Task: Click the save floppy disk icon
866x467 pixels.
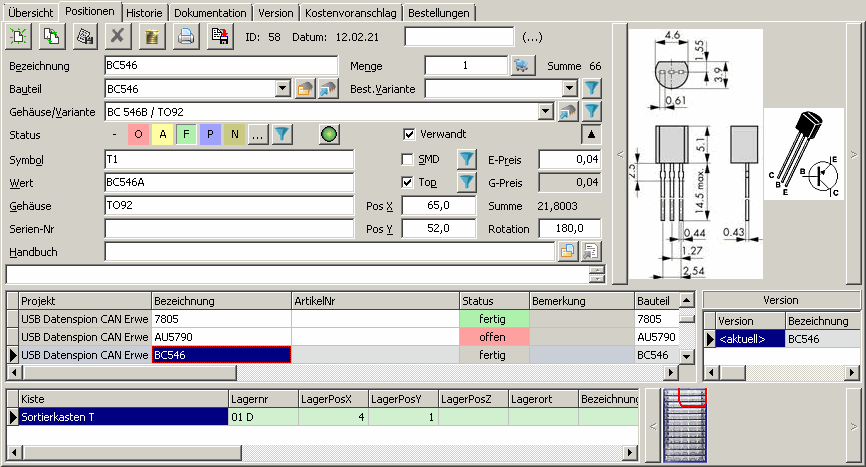Action: pyautogui.click(x=219, y=37)
